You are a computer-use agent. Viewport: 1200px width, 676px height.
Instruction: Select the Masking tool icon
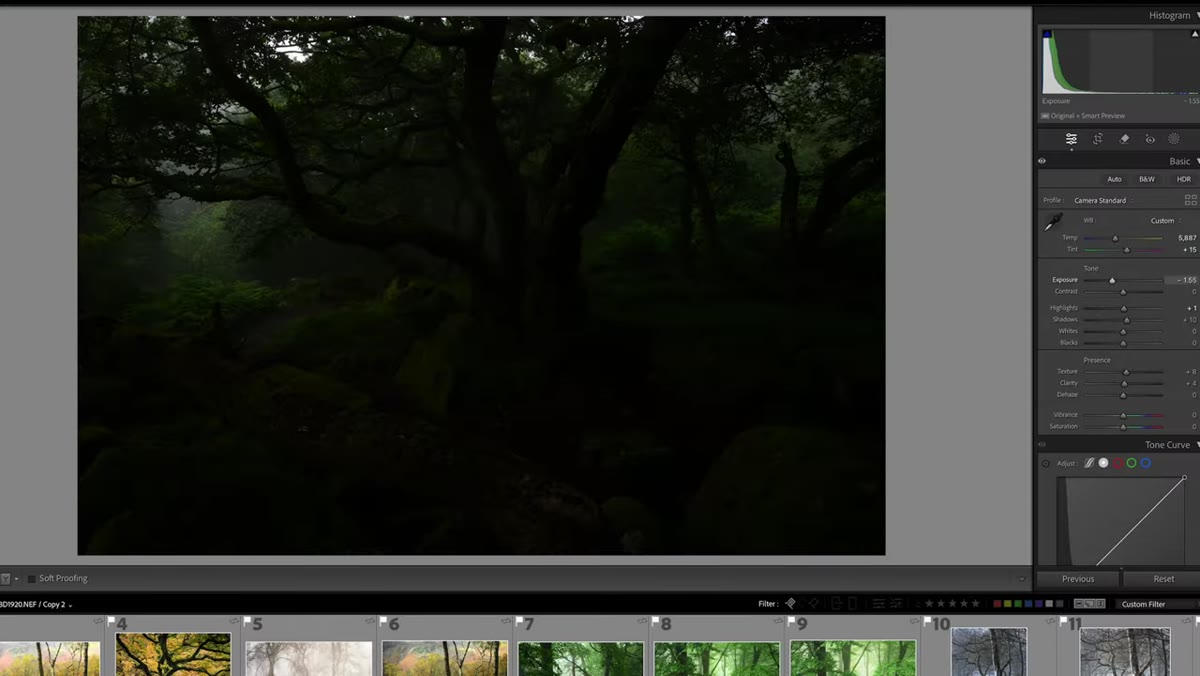(1174, 139)
